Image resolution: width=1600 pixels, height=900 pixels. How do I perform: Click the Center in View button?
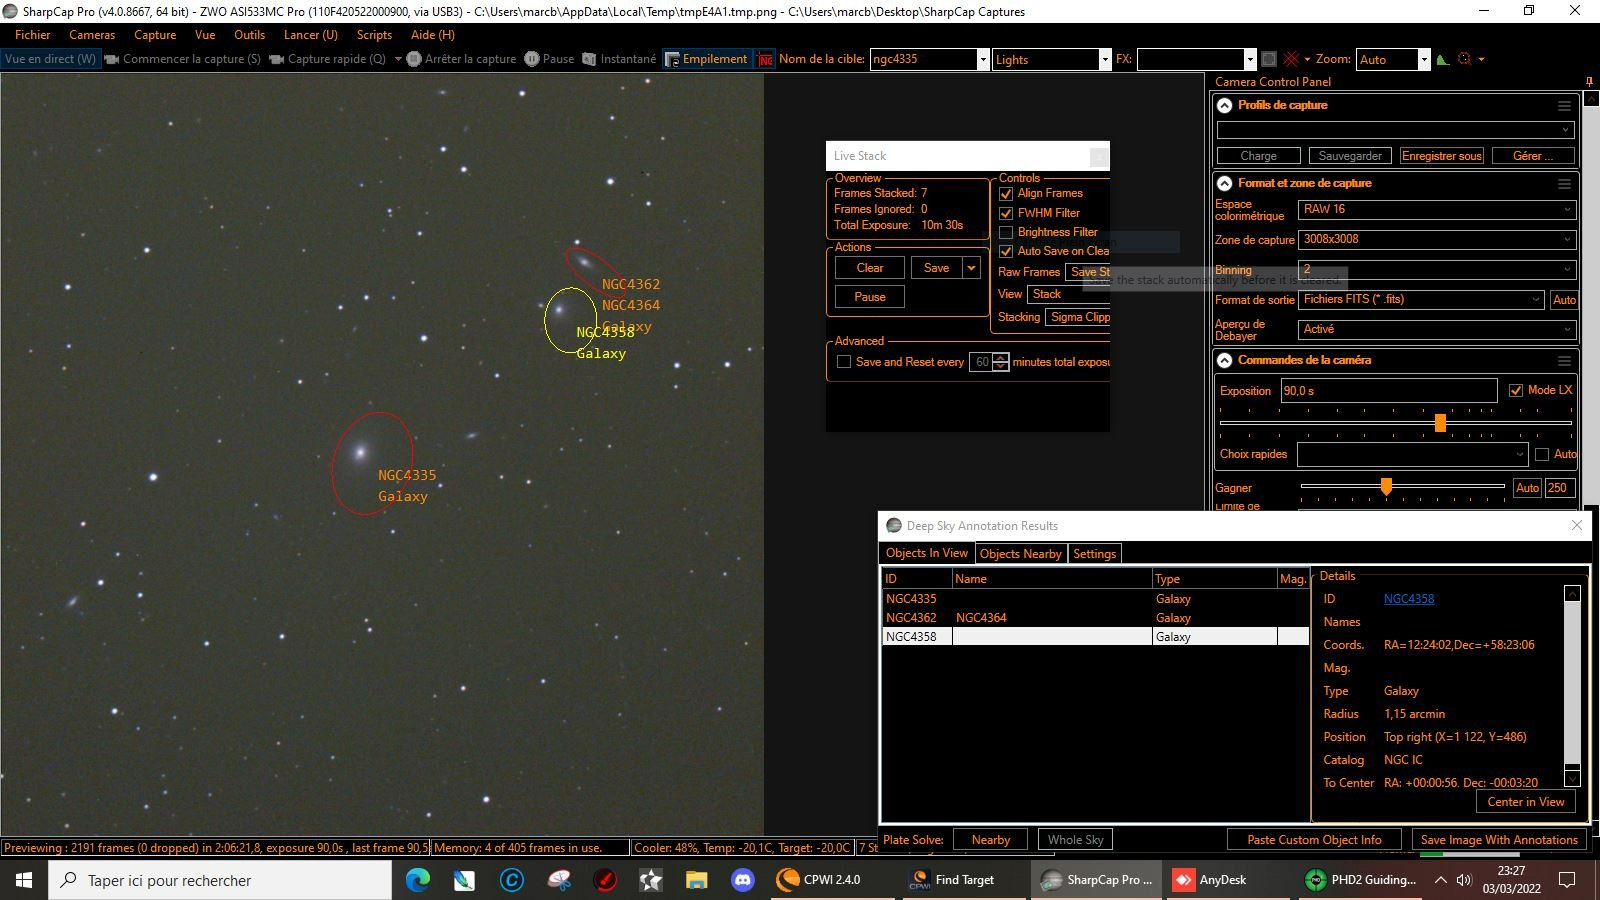coord(1525,802)
